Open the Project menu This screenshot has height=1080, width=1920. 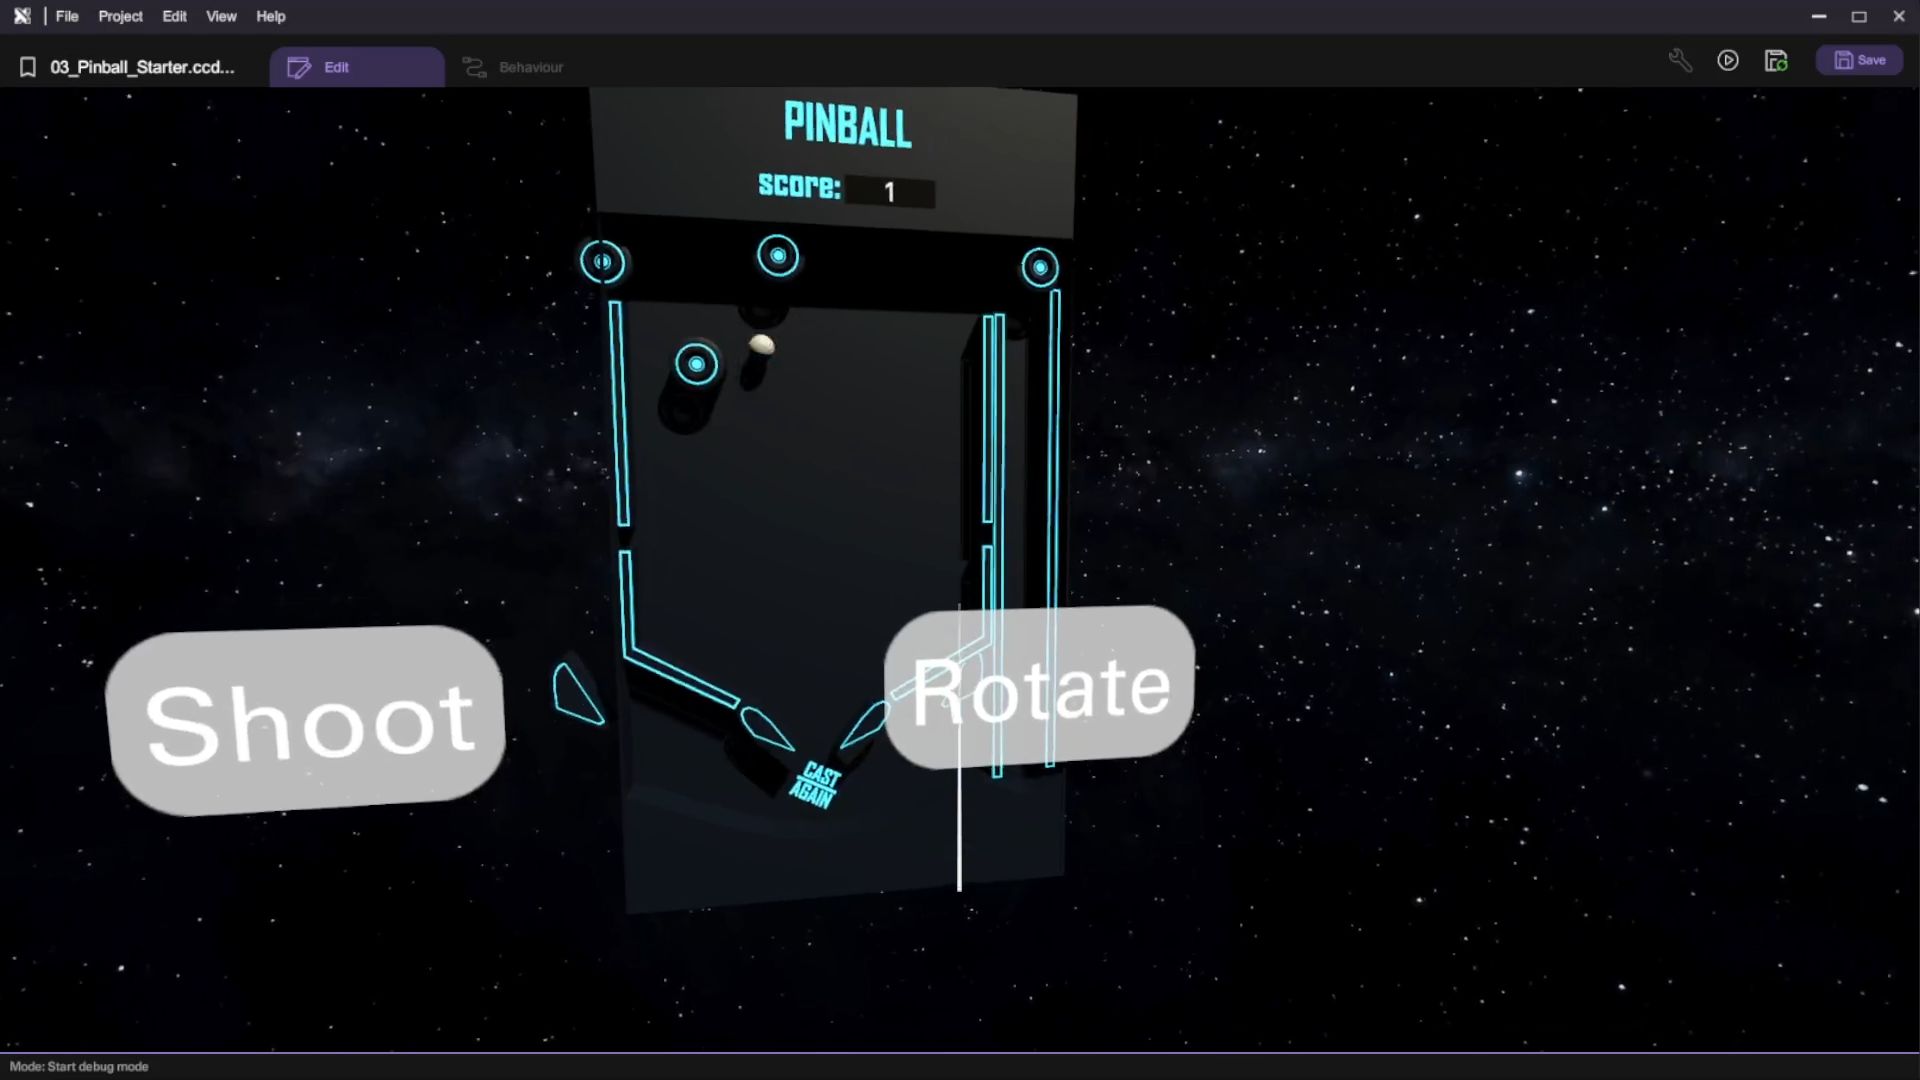click(120, 16)
